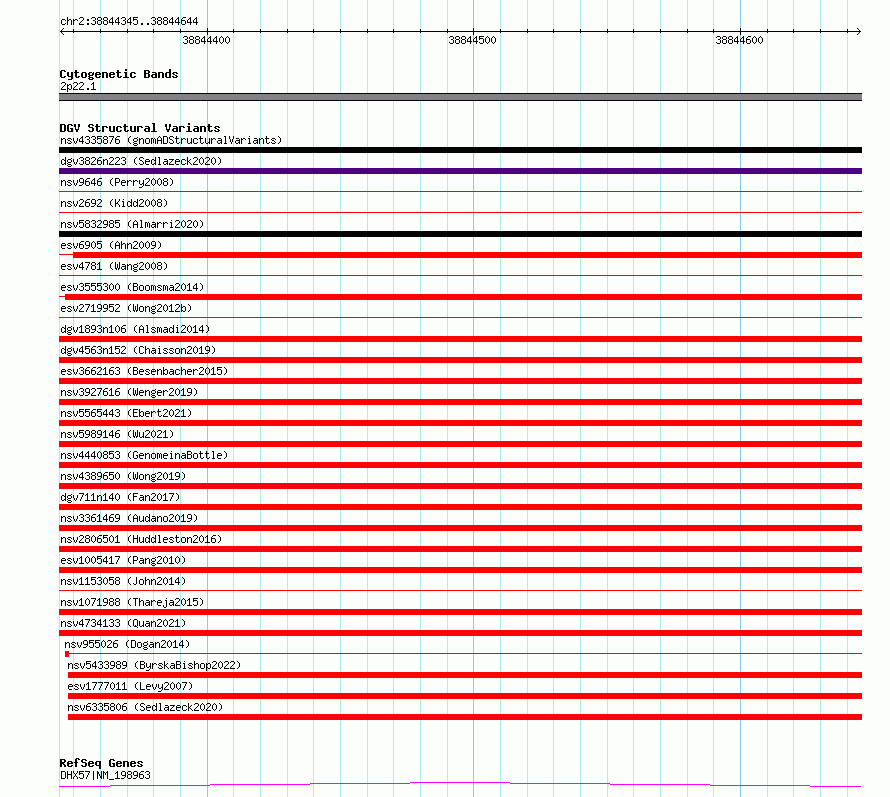Image resolution: width=890 pixels, height=797 pixels.
Task: Open variant nsv4734133 (Quan2021)
Action: pos(123,623)
